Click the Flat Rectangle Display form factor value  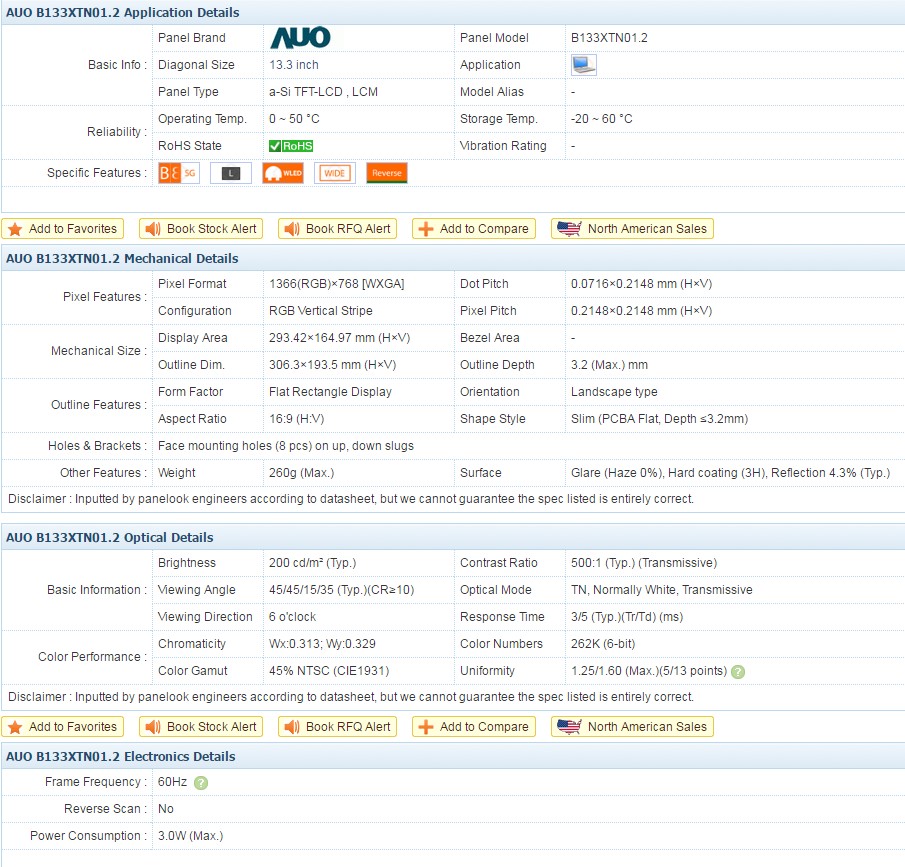[x=330, y=392]
